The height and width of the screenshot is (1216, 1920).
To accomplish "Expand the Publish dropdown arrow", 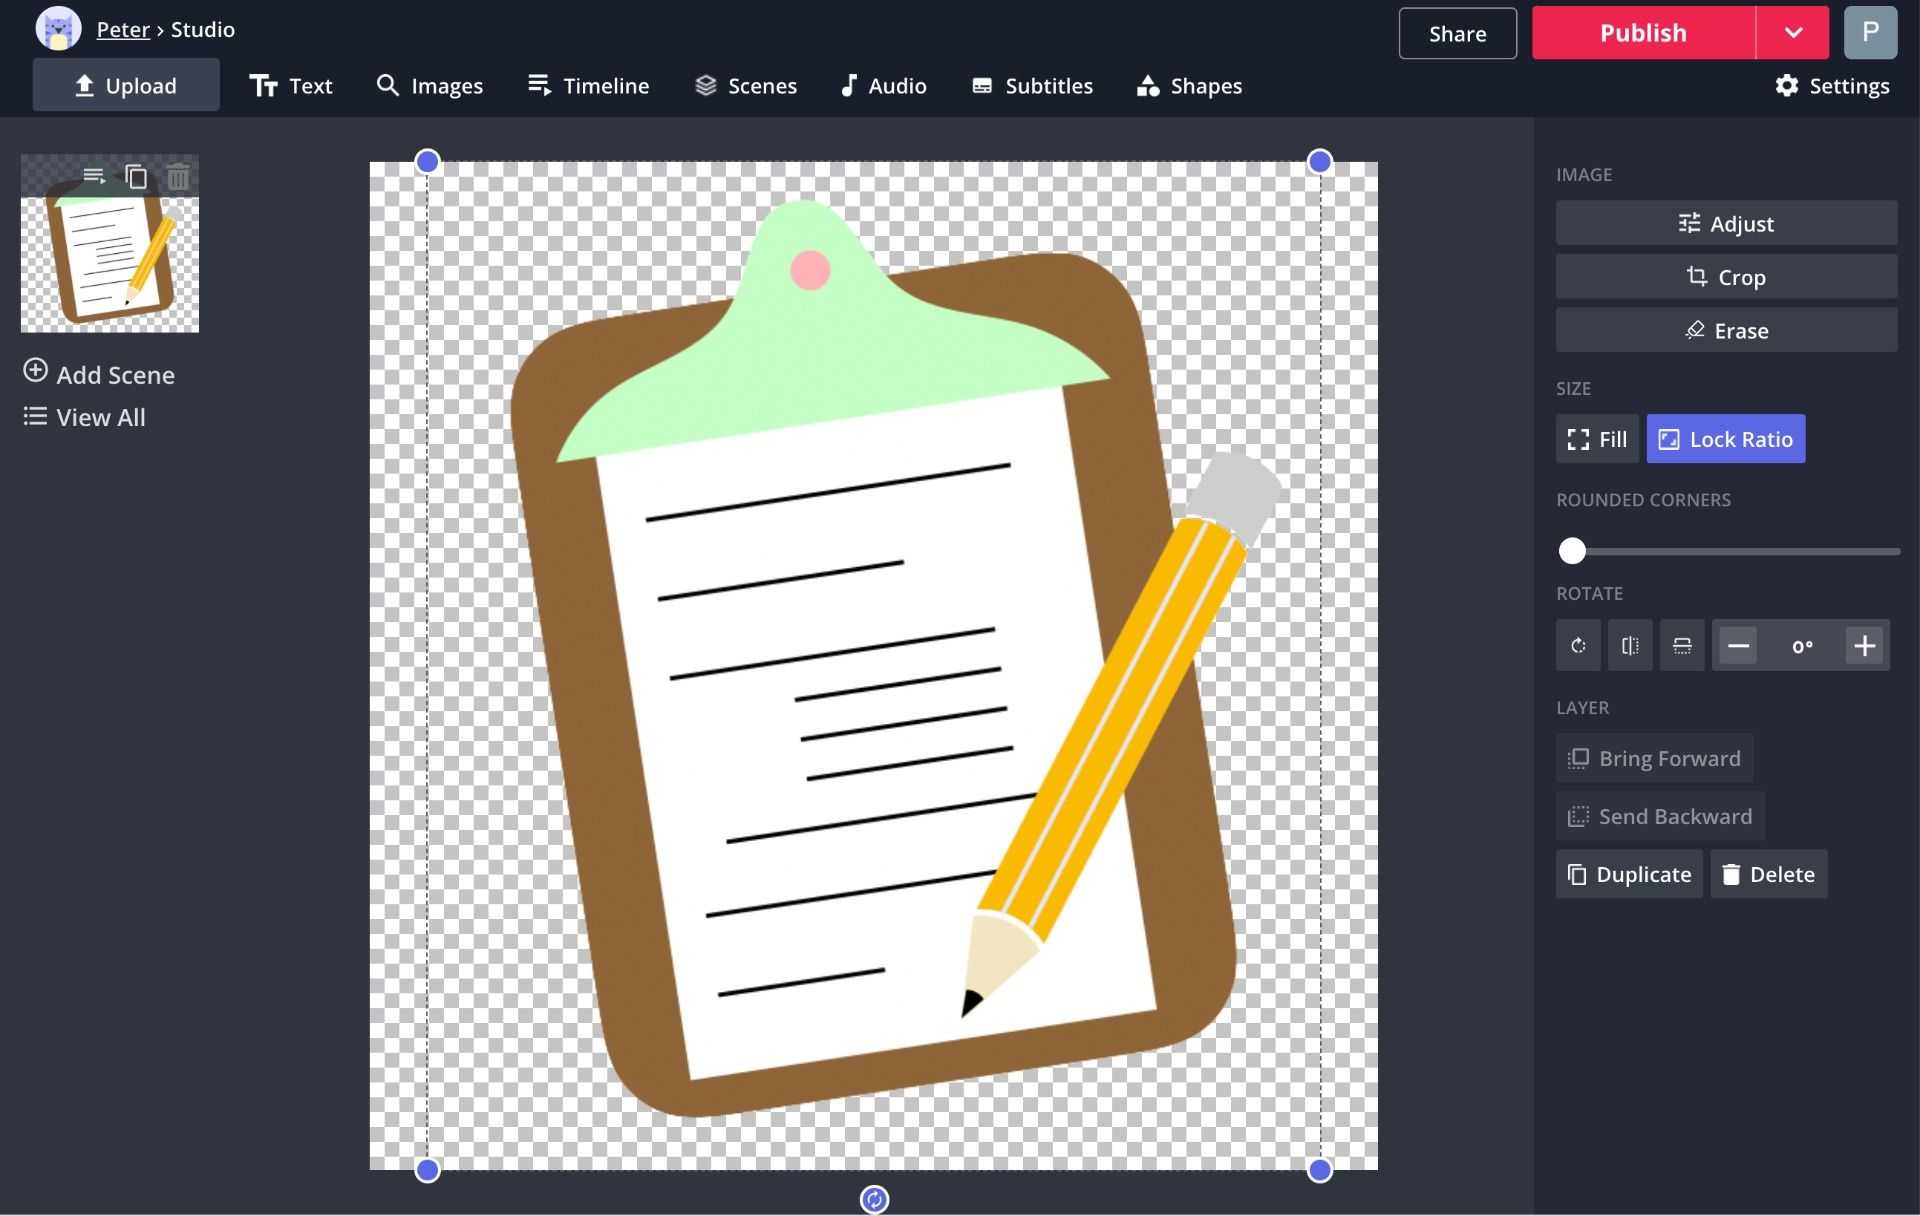I will tap(1793, 32).
